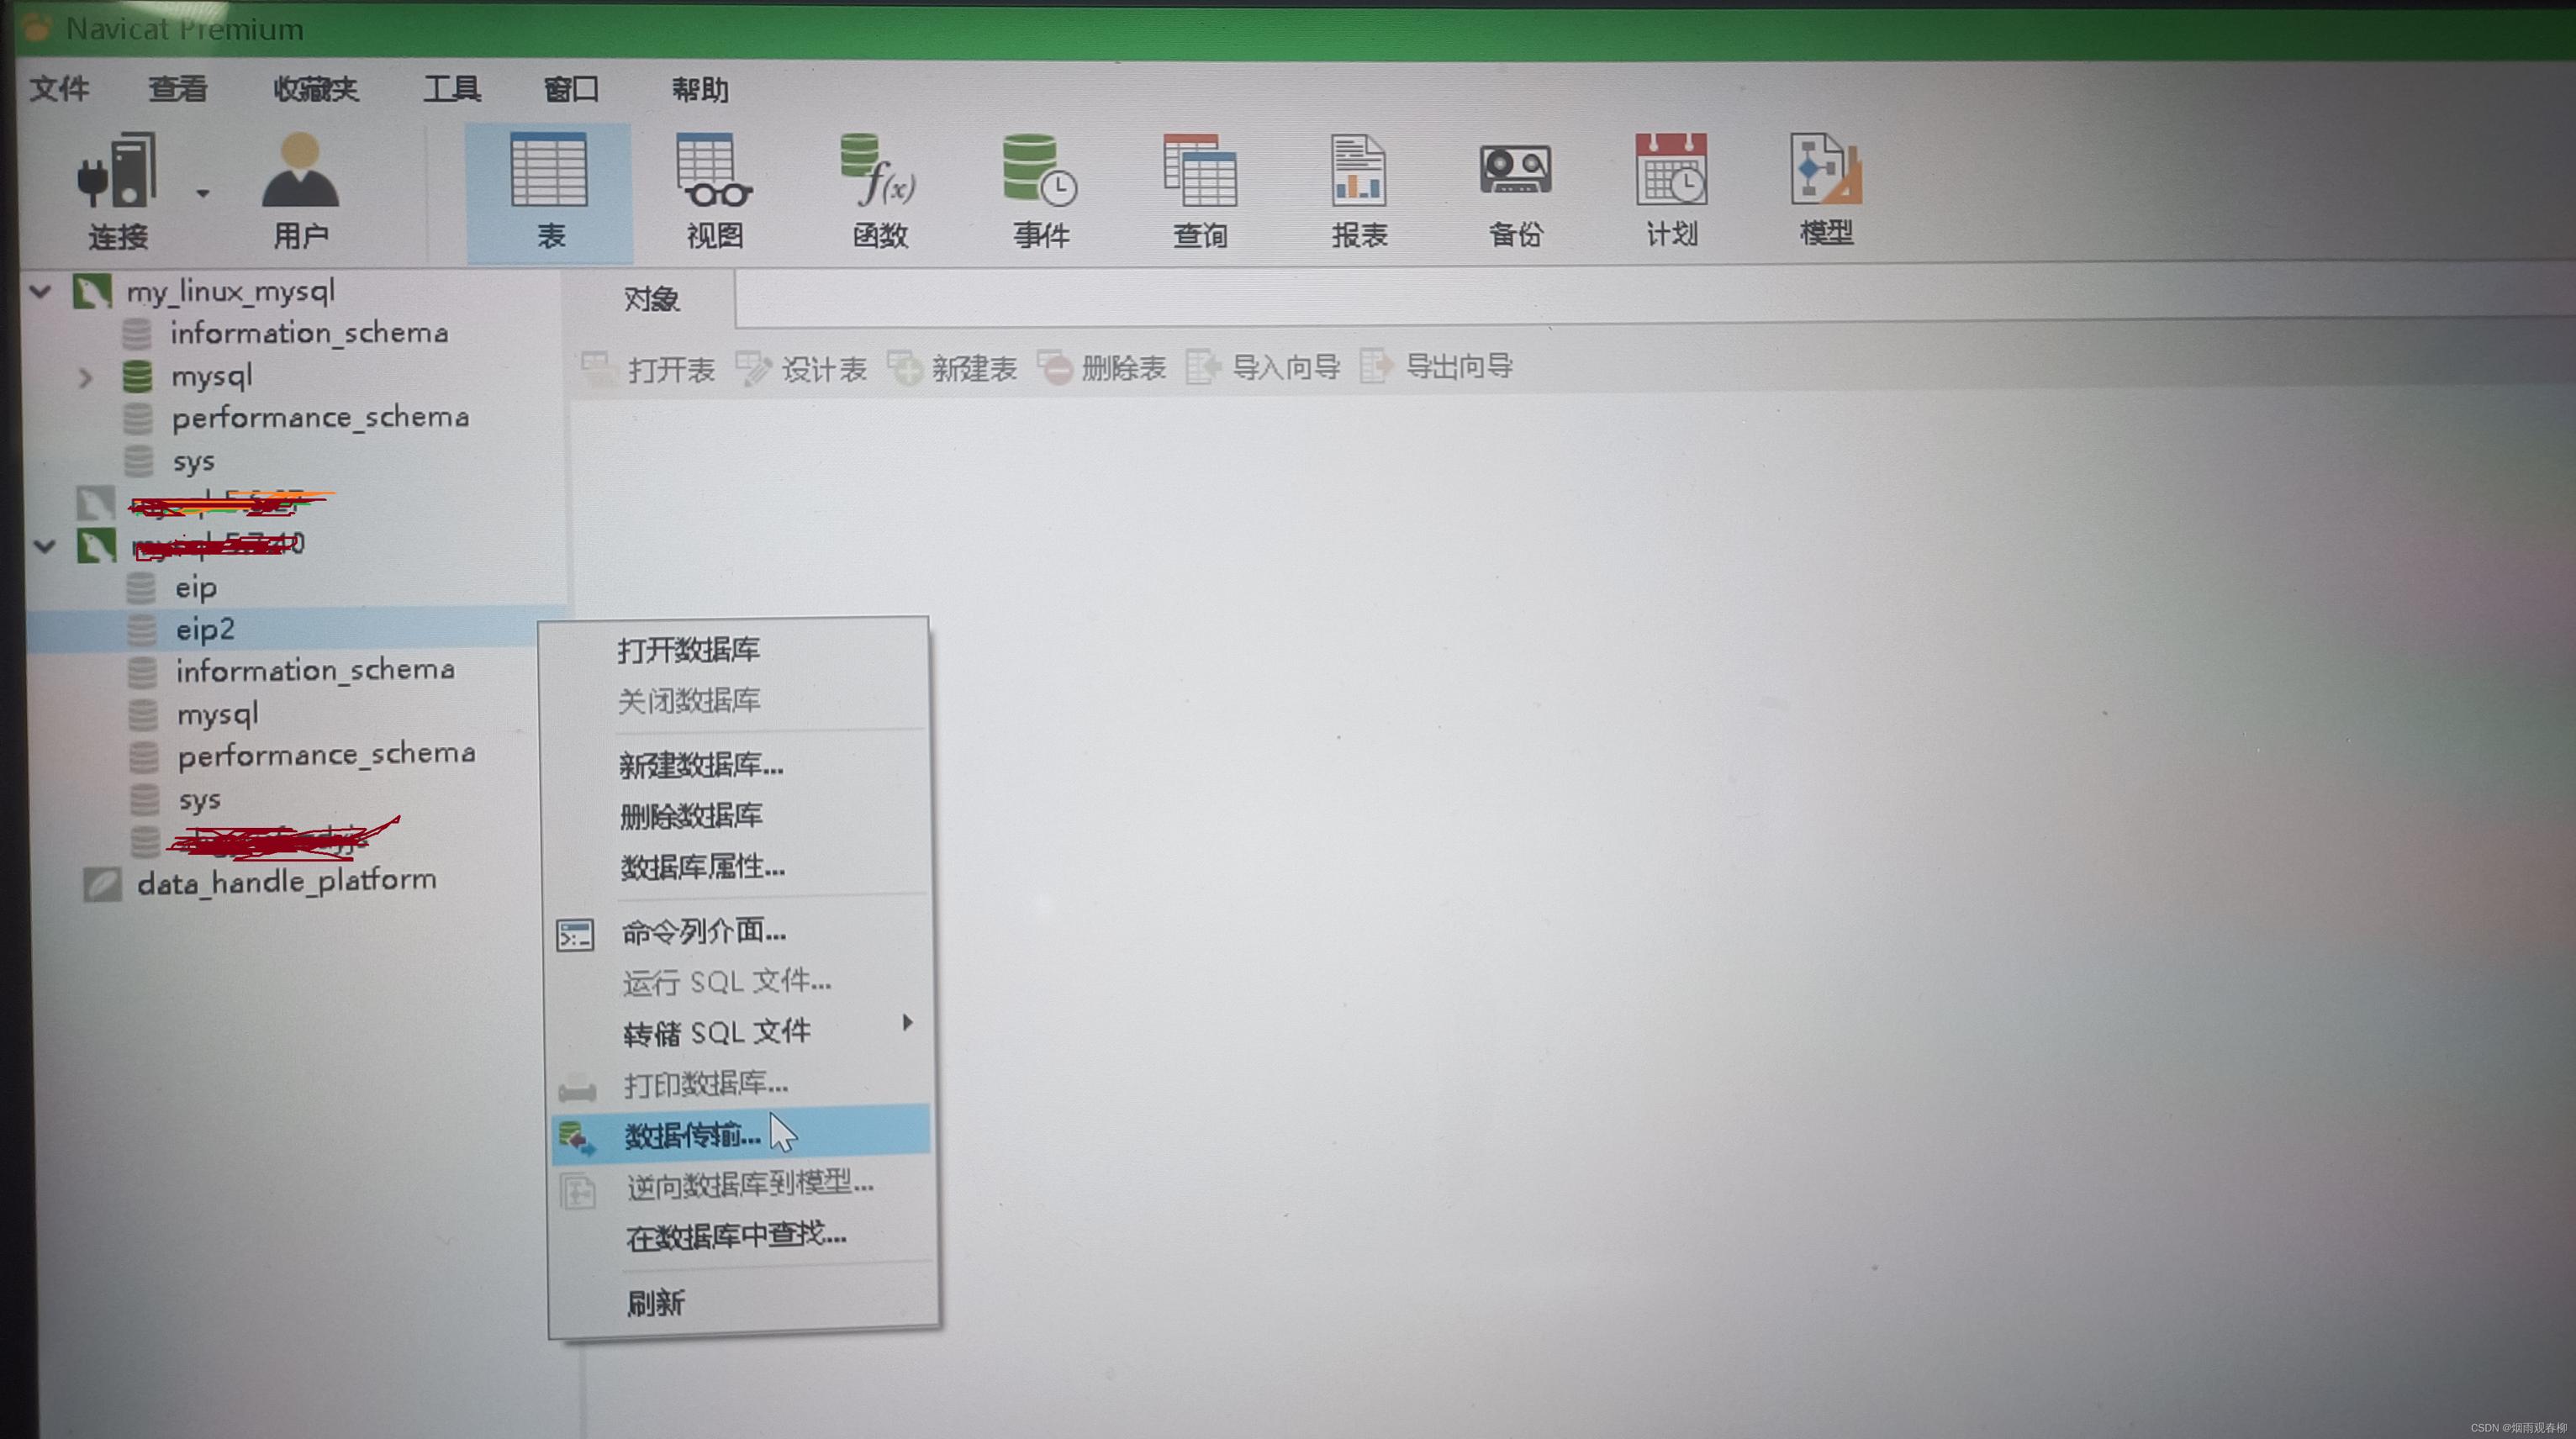Expand the mysql database under my_linux_mysql
The image size is (2576, 1439).
(87, 376)
